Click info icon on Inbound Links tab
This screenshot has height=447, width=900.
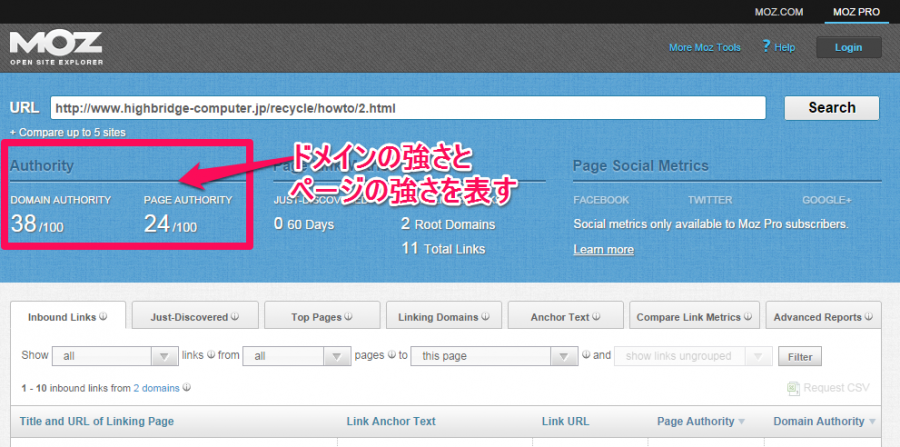[x=103, y=316]
